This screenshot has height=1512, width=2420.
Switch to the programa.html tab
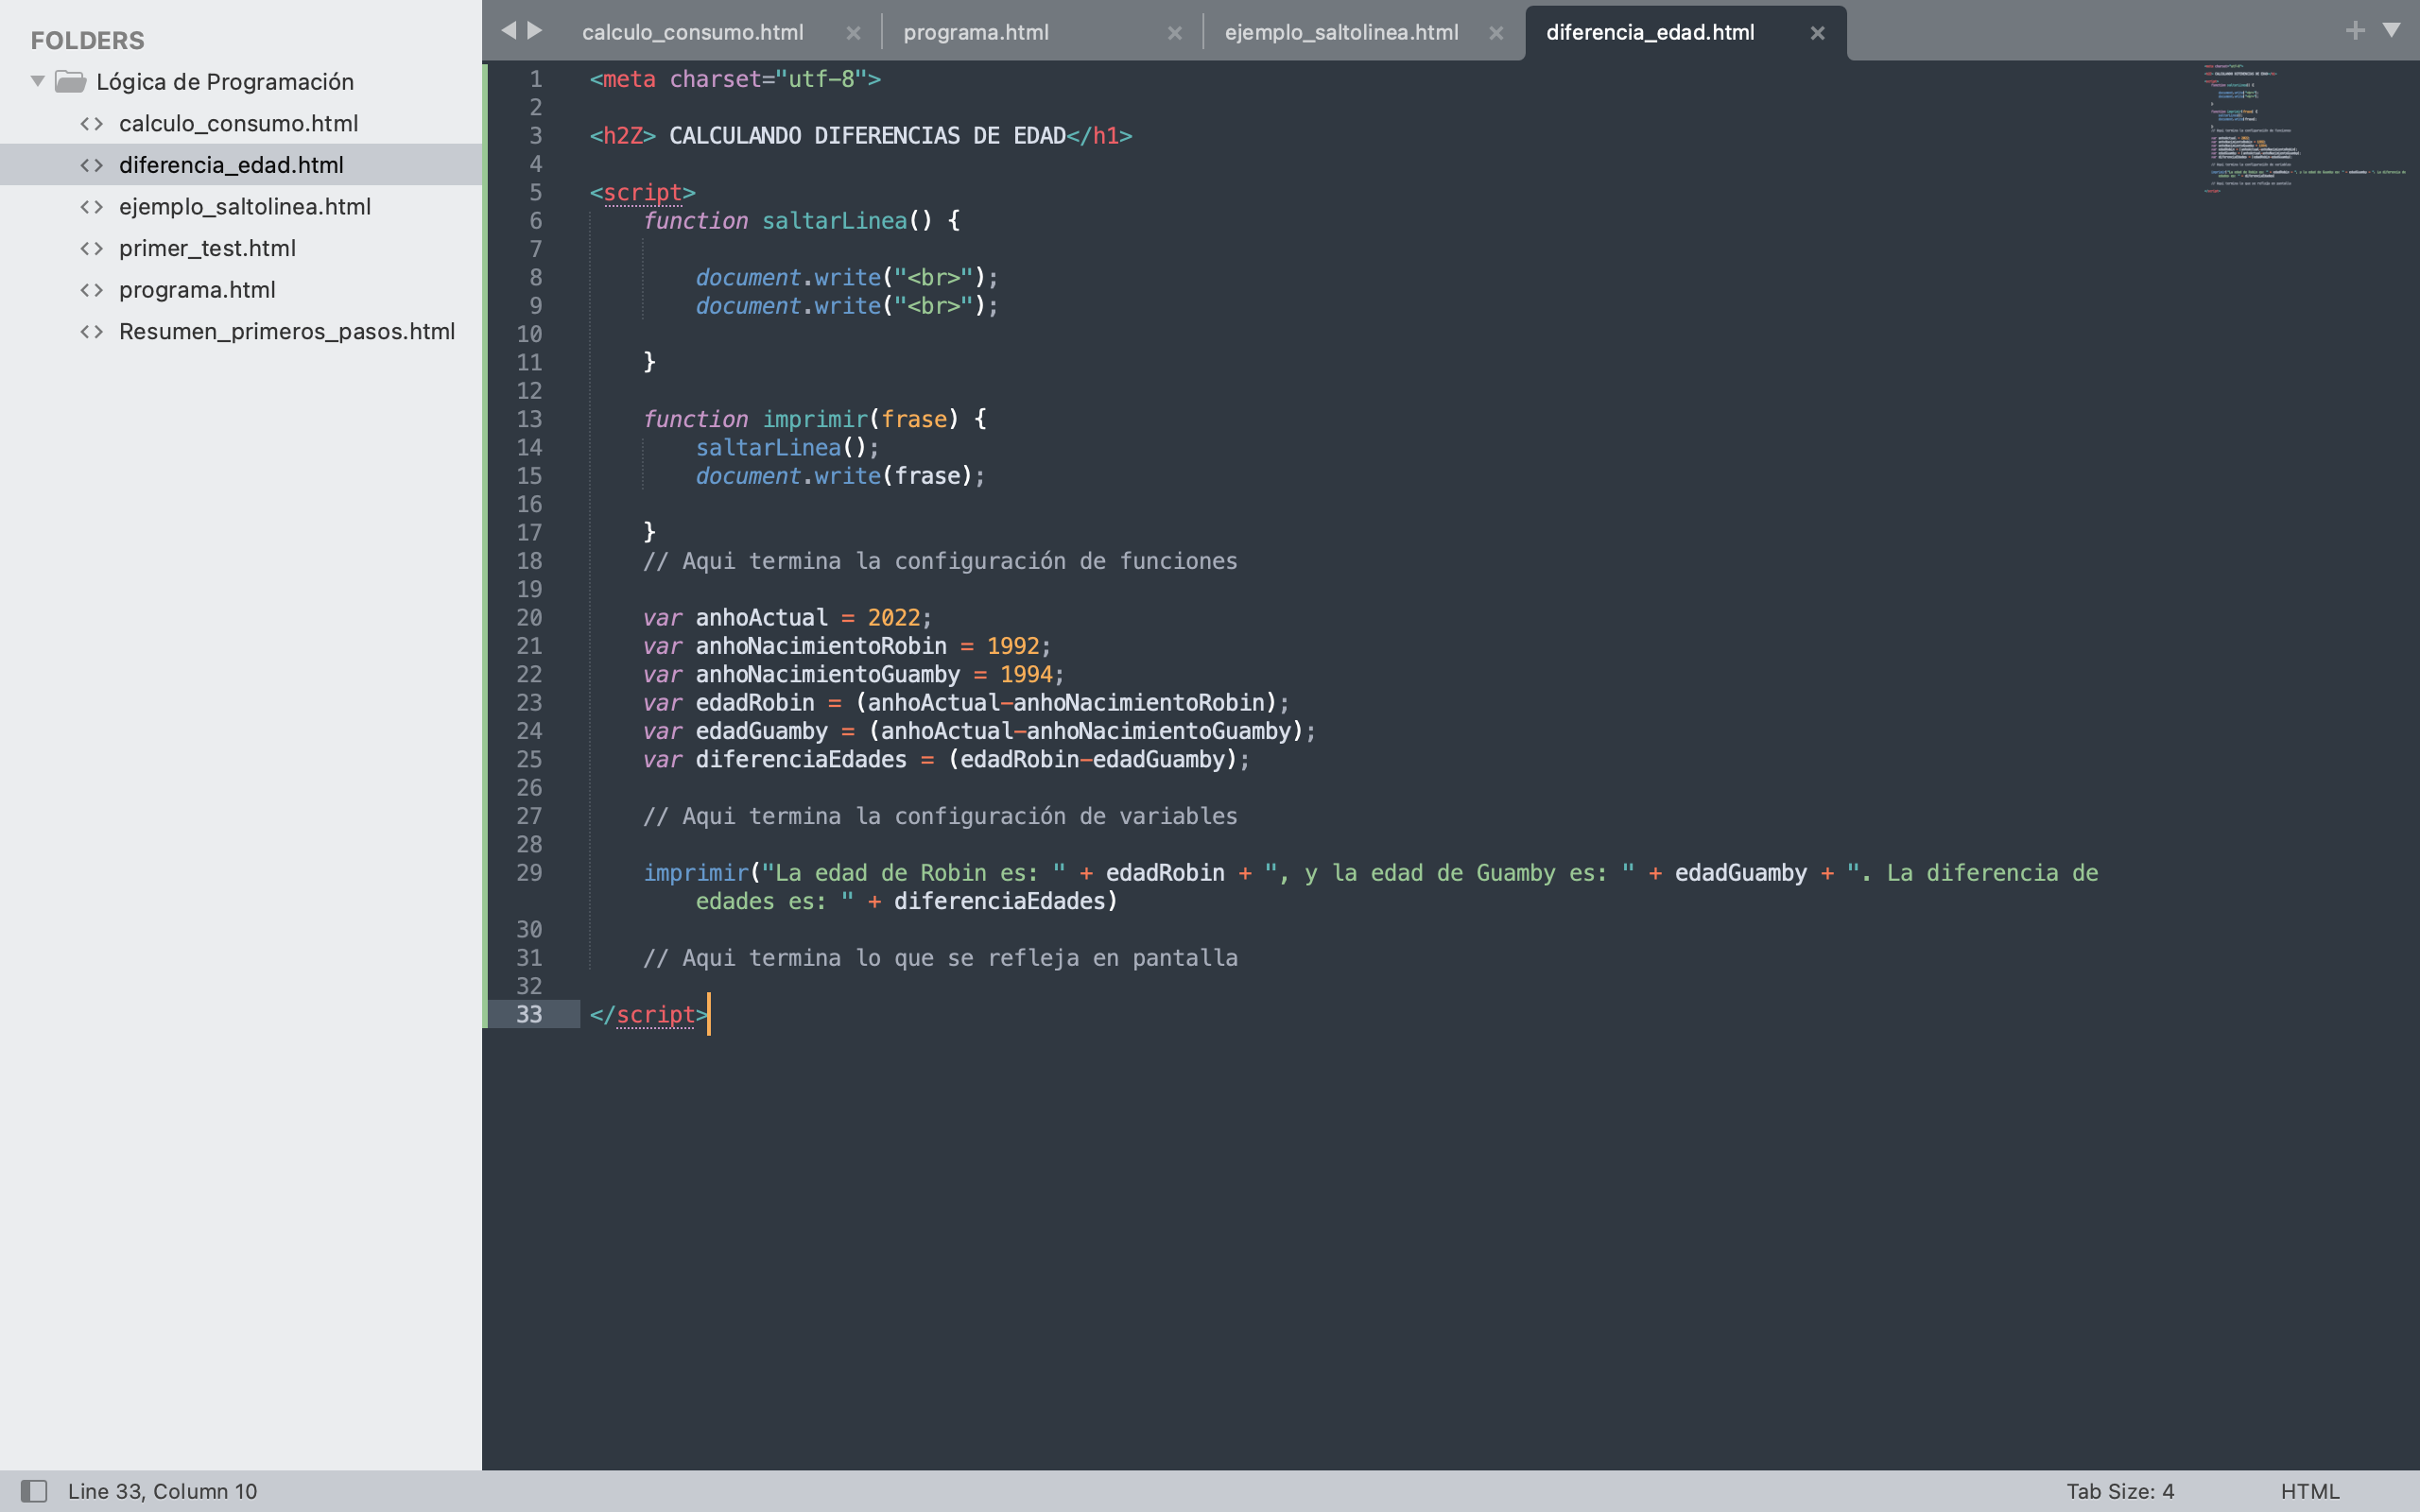976,33
